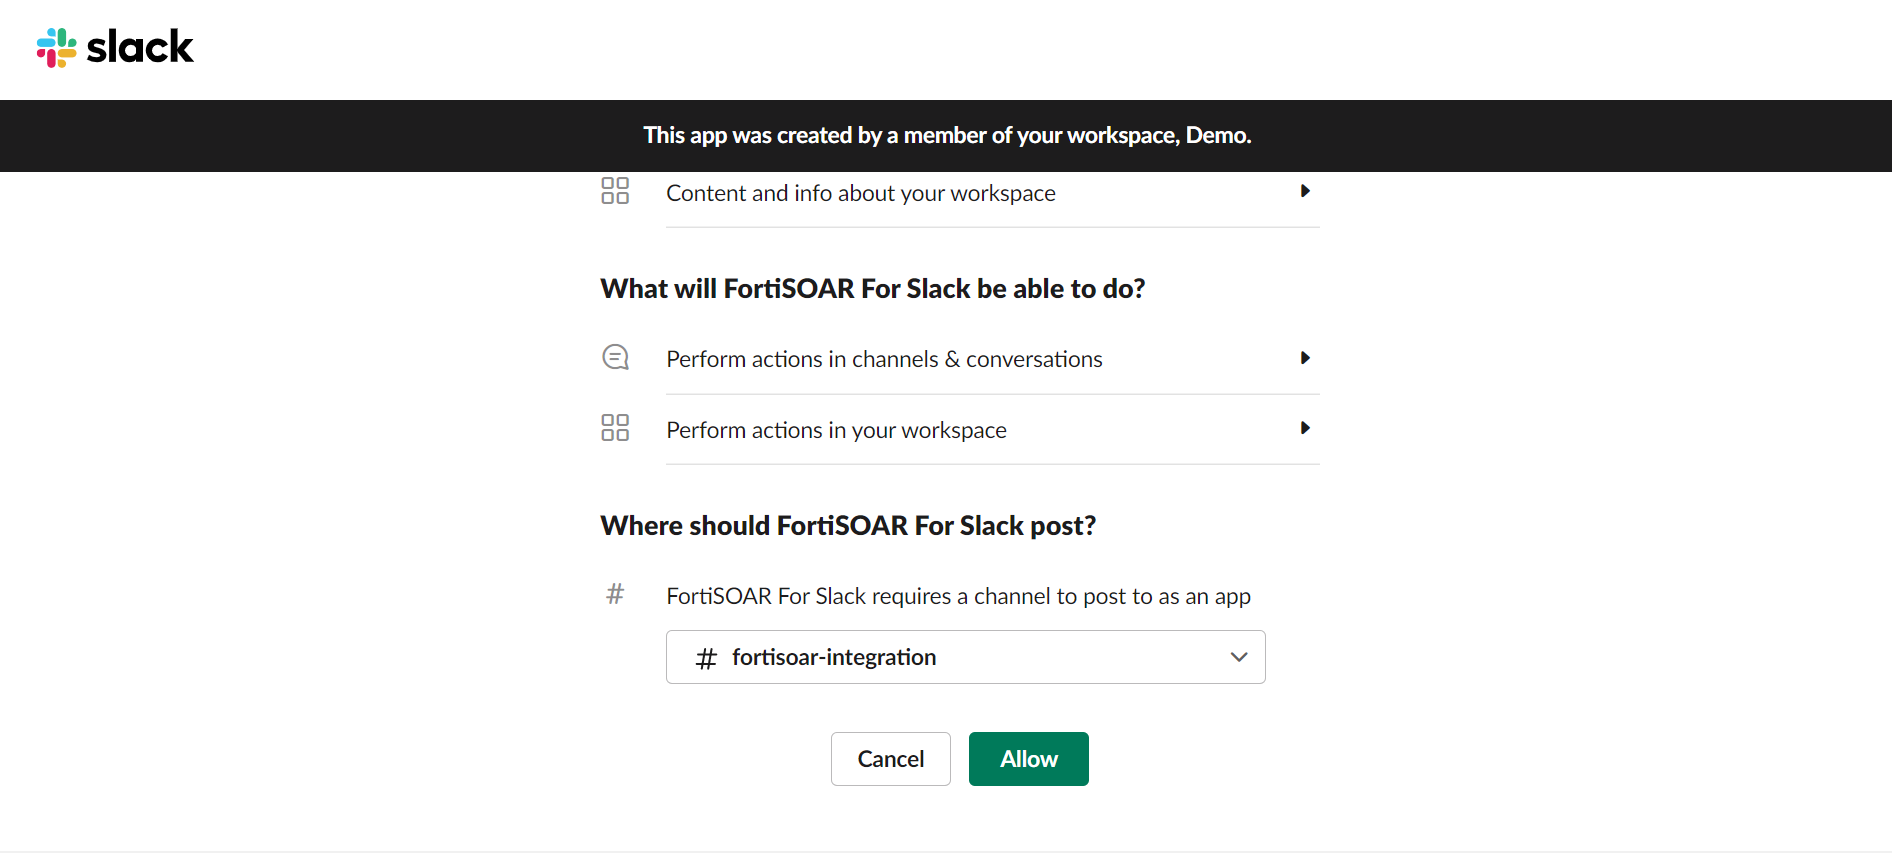Click chat bubble icon for channels & conversations
The height and width of the screenshot is (853, 1892).
(x=615, y=357)
